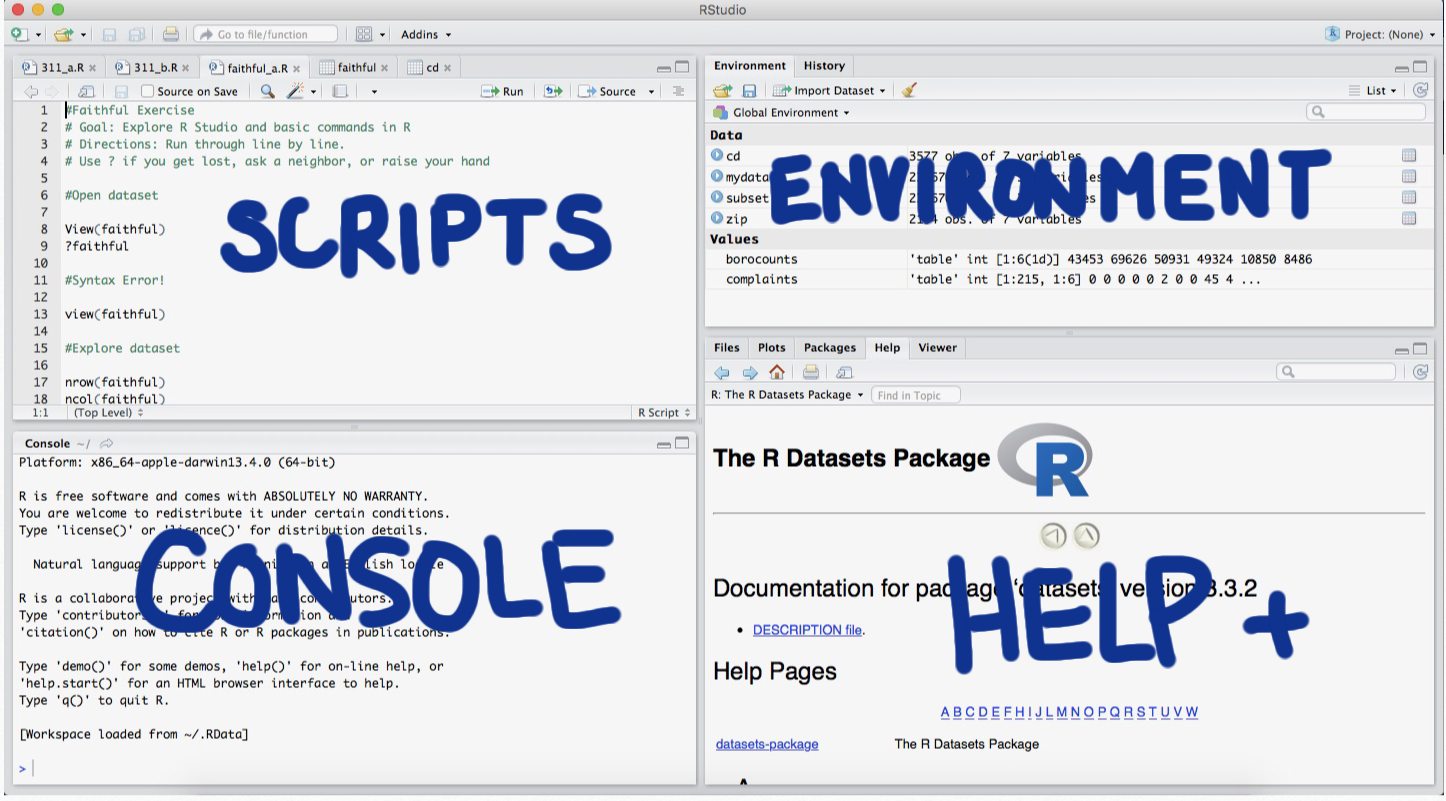Screen dimensions: 1446x801
Task: Click the View current directory arrow in Console
Action: [107, 443]
